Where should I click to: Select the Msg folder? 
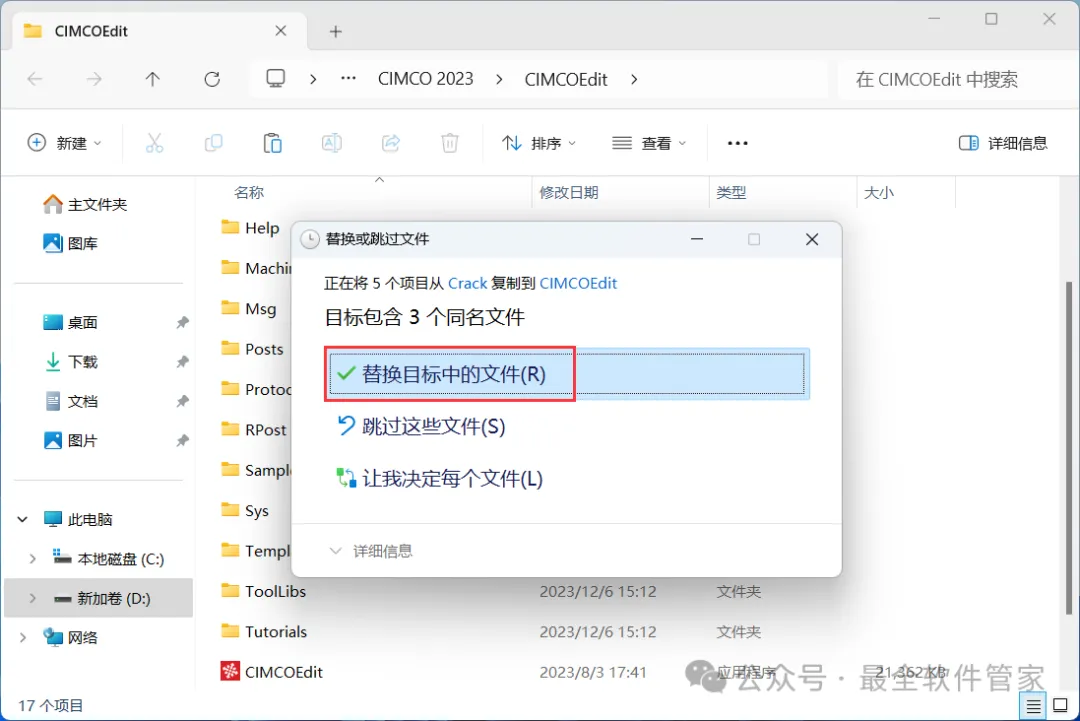pyautogui.click(x=249, y=309)
